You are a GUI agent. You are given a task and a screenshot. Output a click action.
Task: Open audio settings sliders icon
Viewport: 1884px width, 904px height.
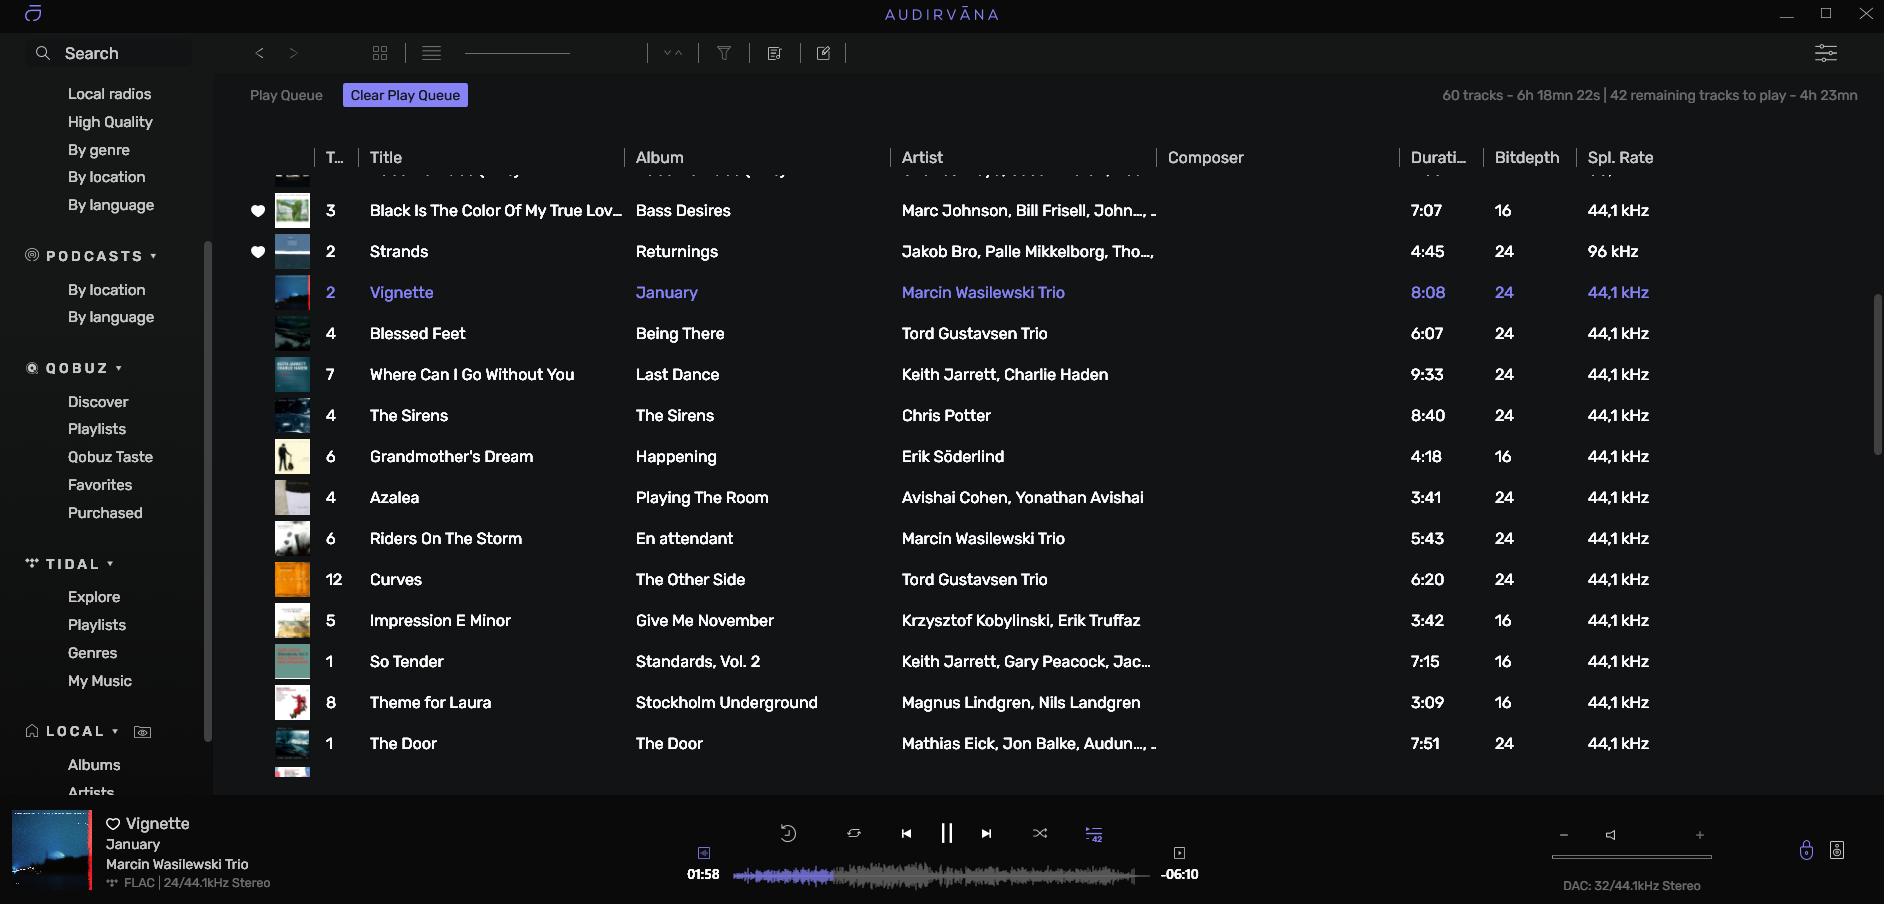point(1826,53)
